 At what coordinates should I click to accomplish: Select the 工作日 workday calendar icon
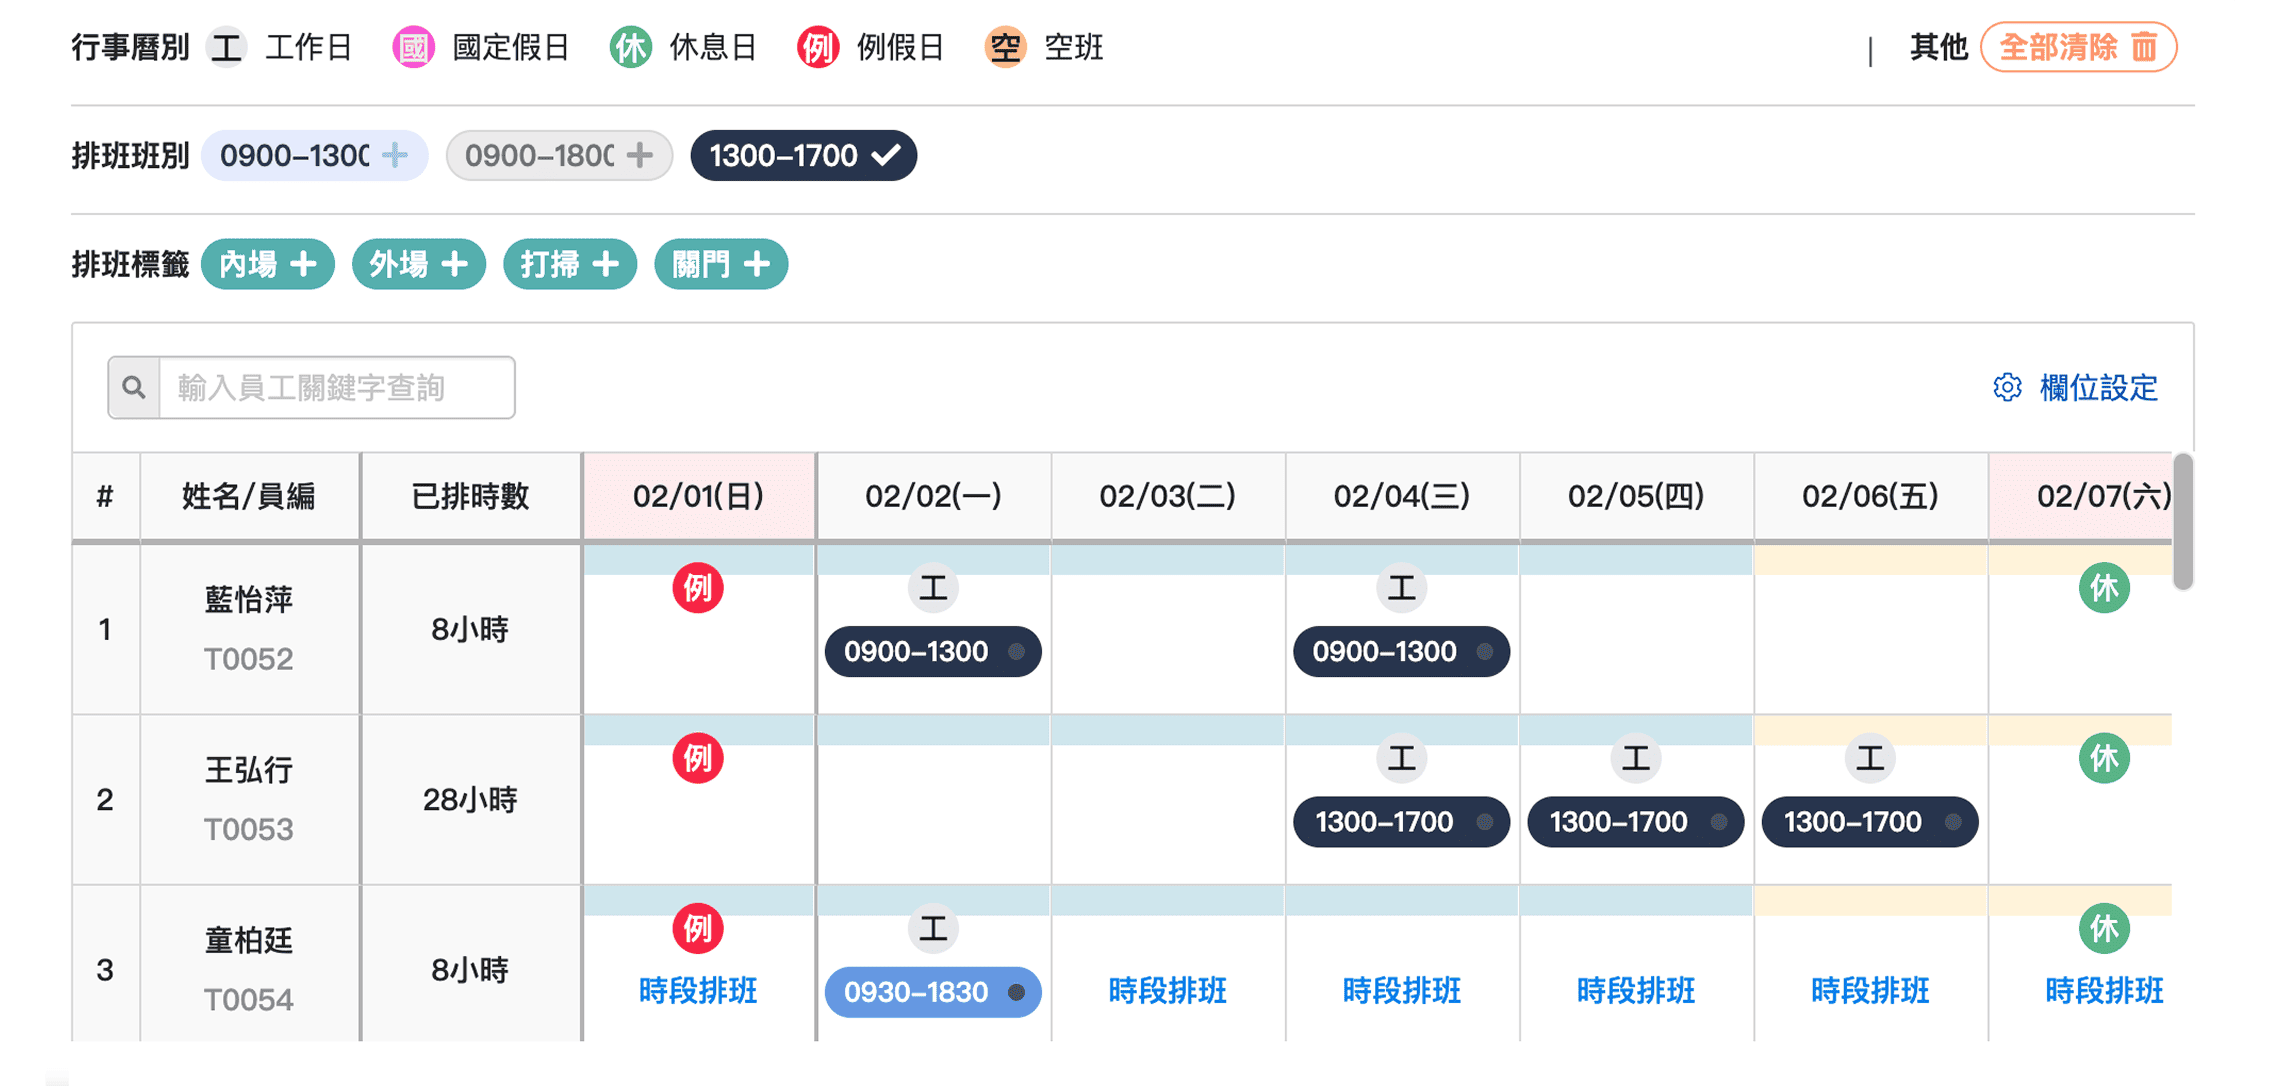click(x=227, y=47)
